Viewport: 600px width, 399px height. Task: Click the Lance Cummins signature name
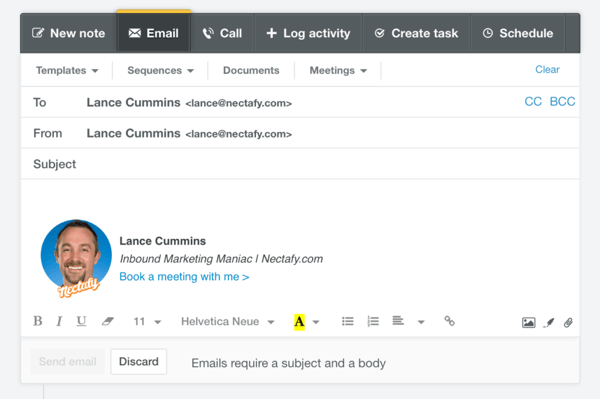click(x=163, y=241)
